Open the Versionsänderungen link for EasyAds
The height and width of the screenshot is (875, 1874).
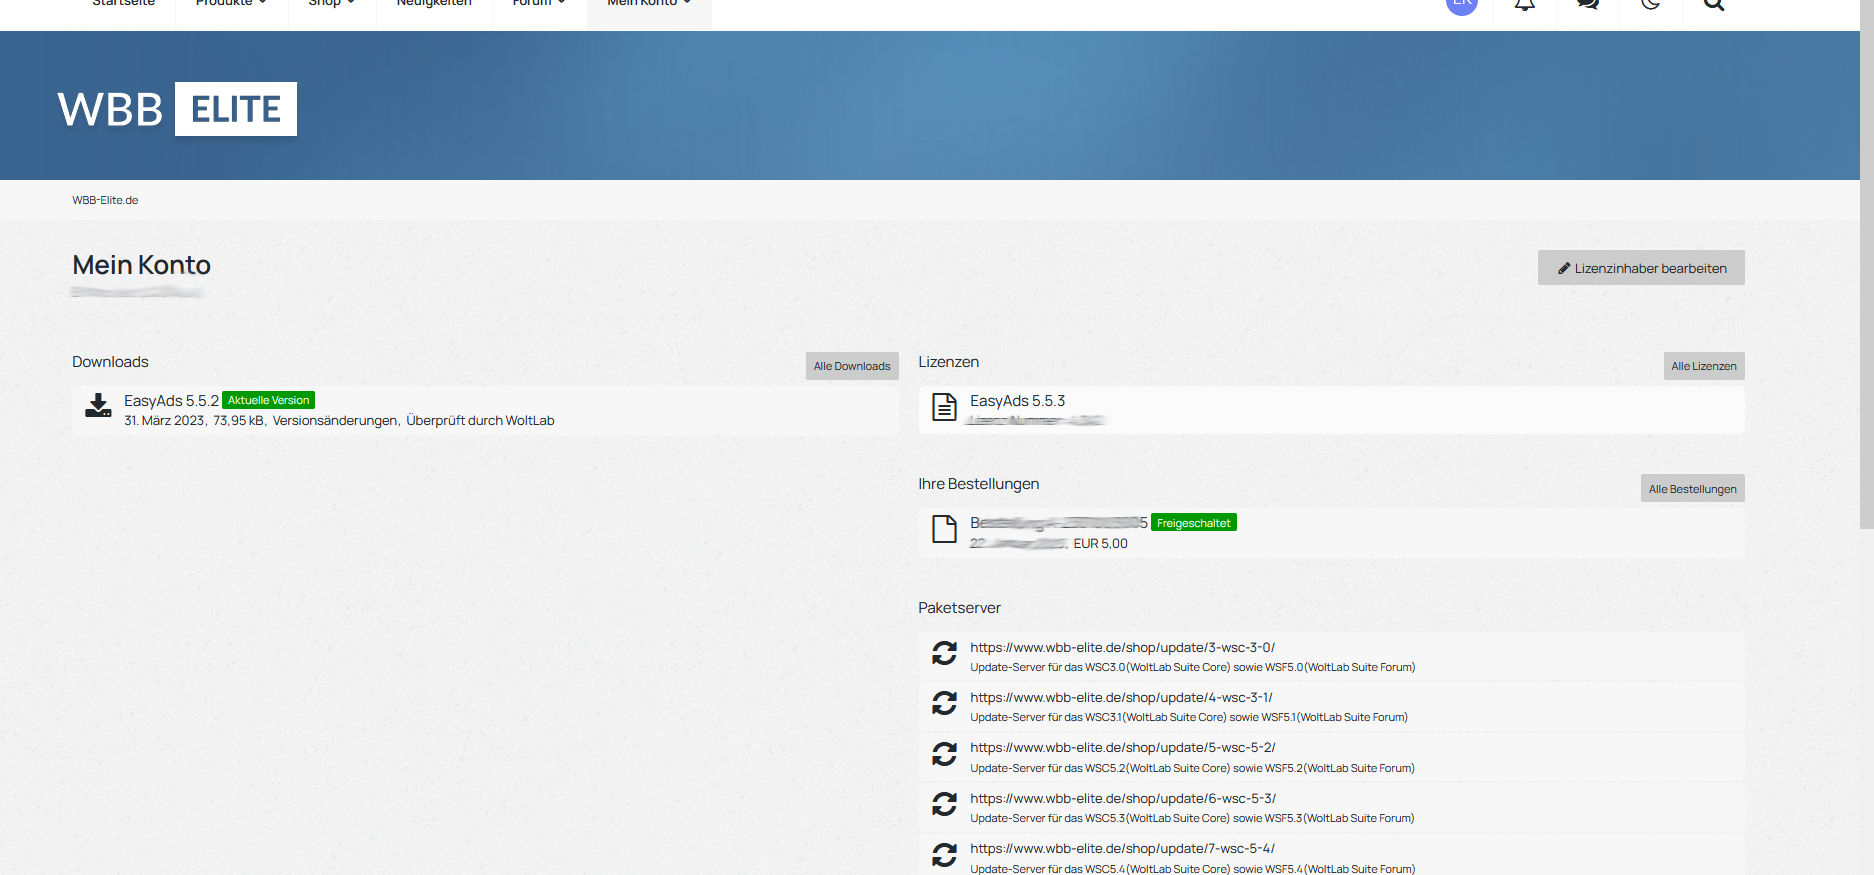point(335,421)
